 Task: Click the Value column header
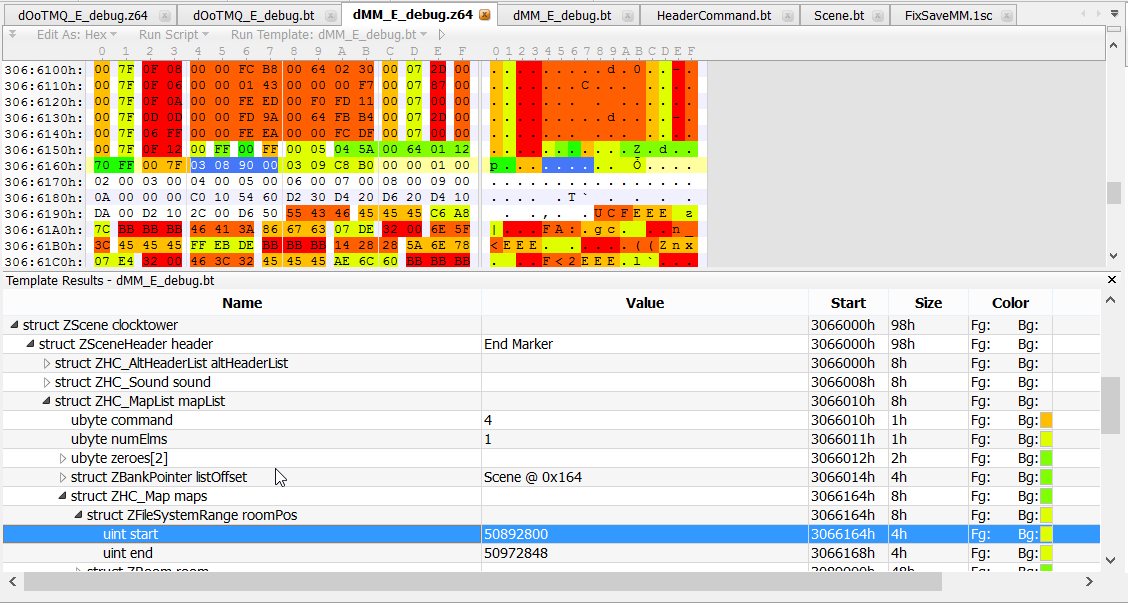pyautogui.click(x=645, y=303)
